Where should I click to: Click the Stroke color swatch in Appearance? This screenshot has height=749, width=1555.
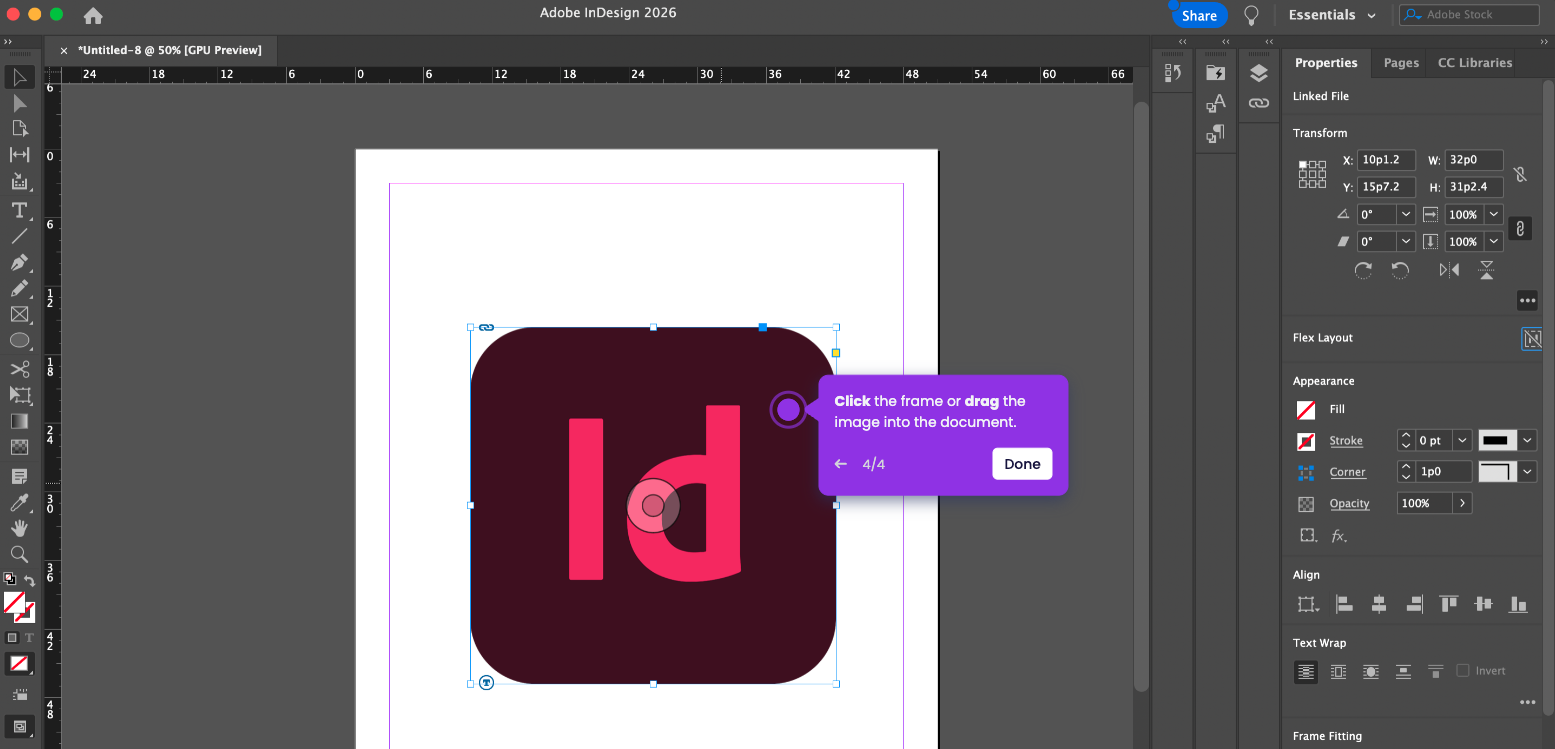pos(1306,441)
